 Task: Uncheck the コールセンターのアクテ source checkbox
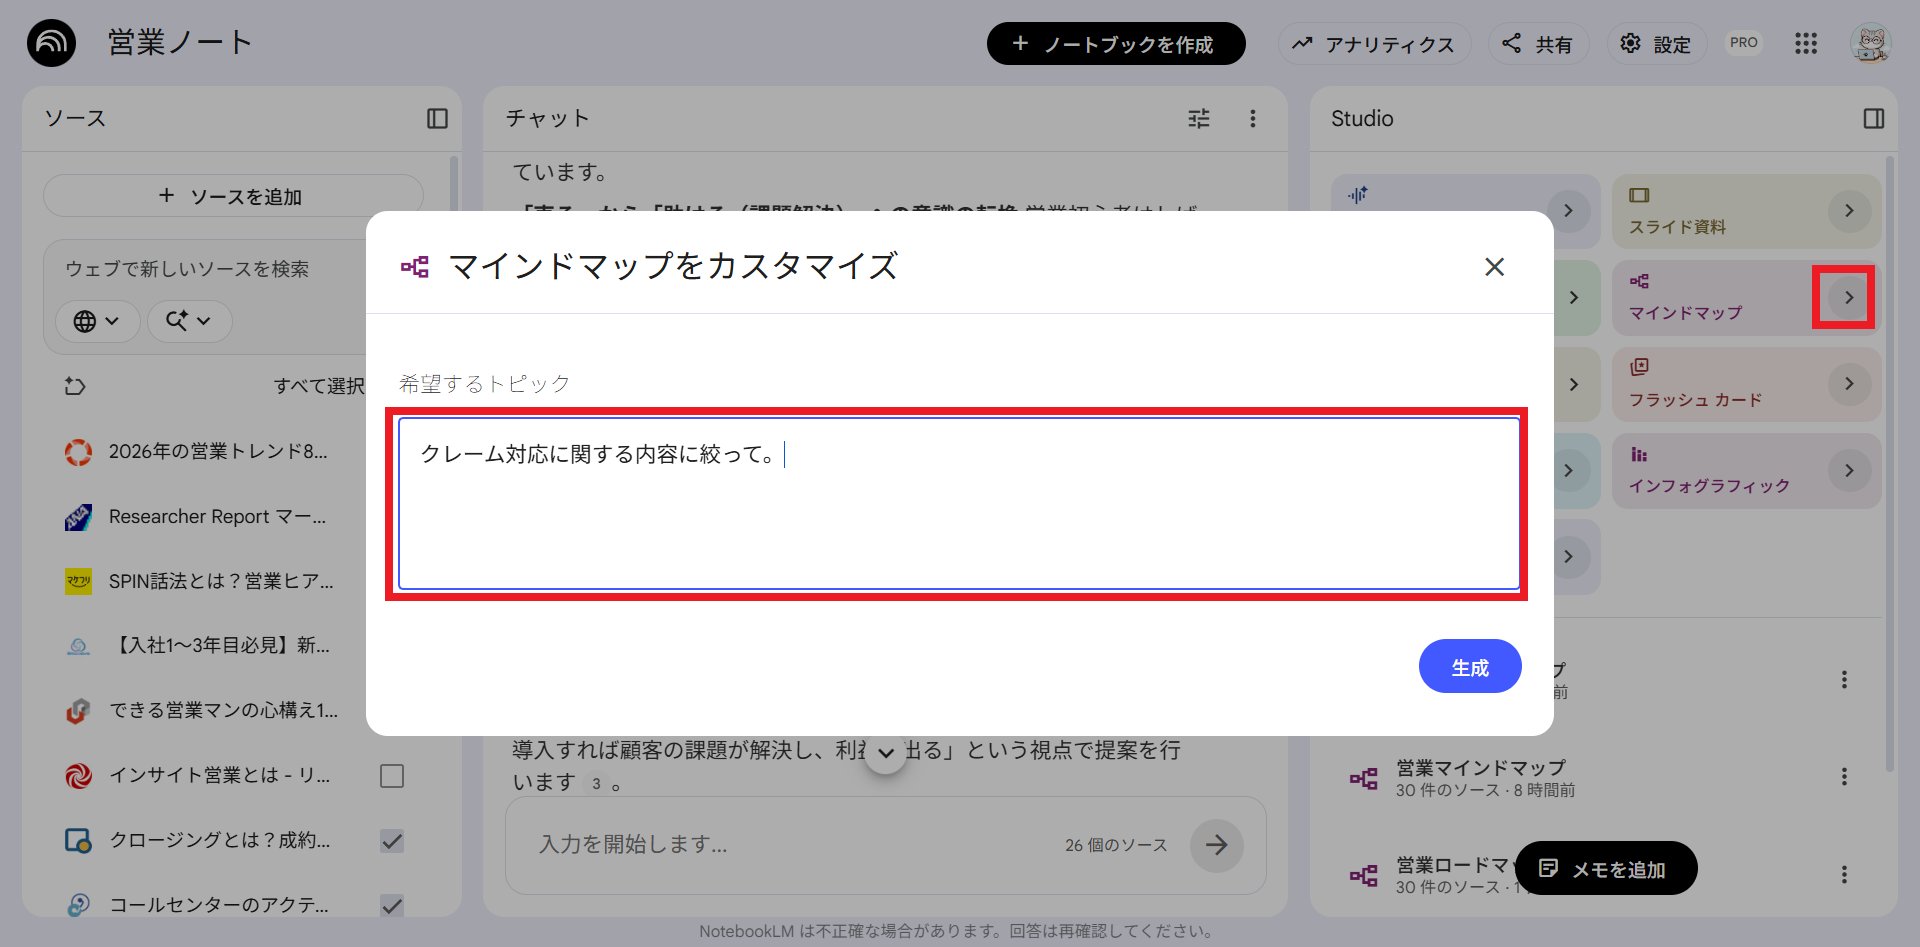click(x=392, y=905)
